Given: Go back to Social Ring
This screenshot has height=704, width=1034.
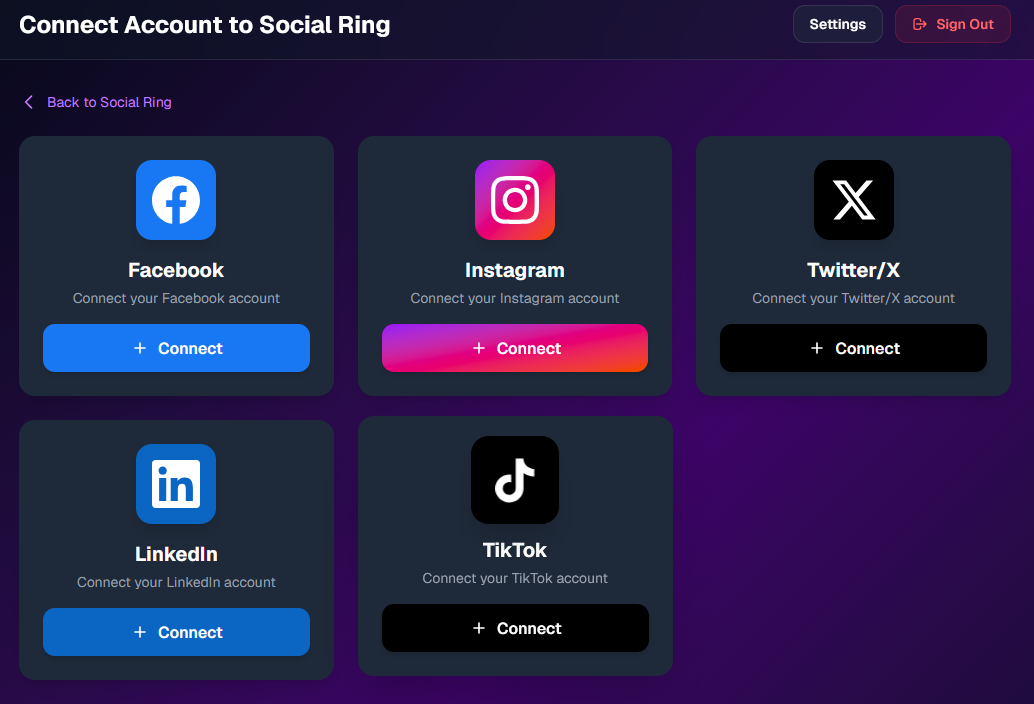Looking at the screenshot, I should point(97,101).
